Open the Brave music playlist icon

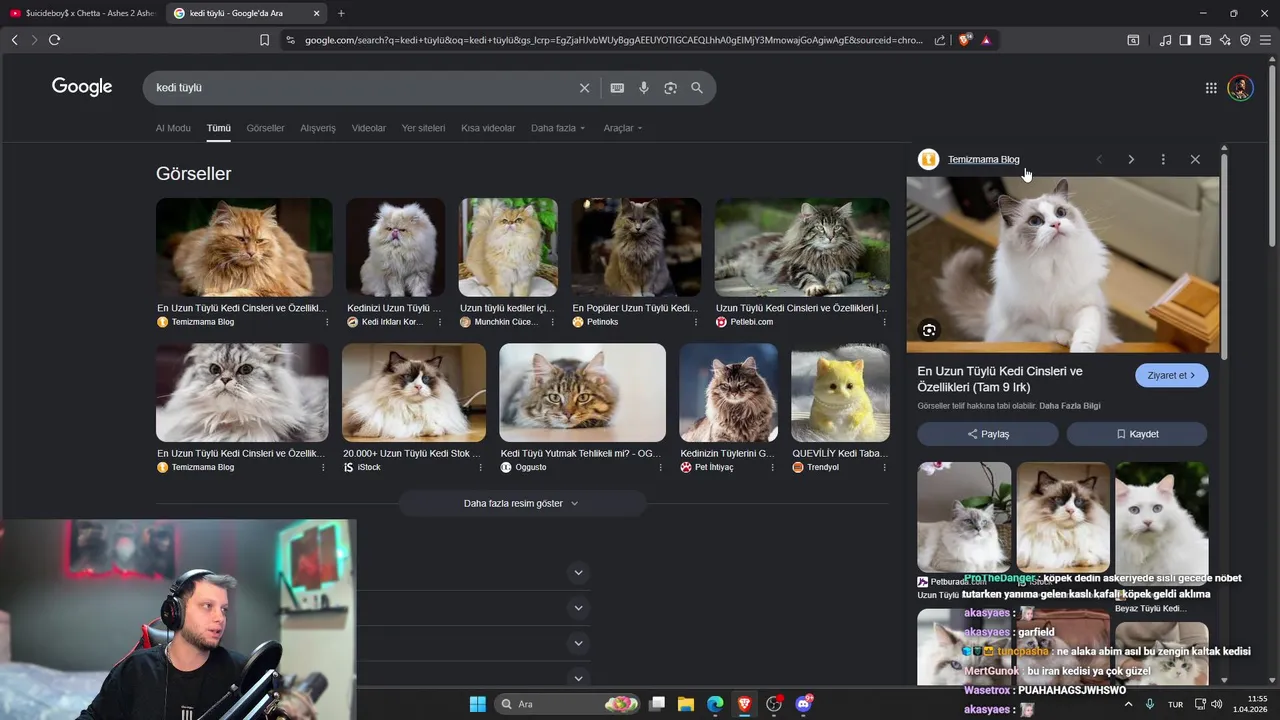1165,40
